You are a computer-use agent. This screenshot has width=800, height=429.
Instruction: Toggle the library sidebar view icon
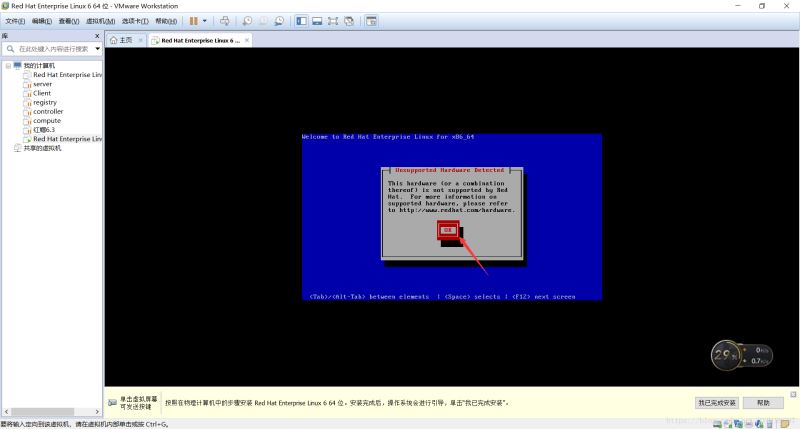pos(302,21)
